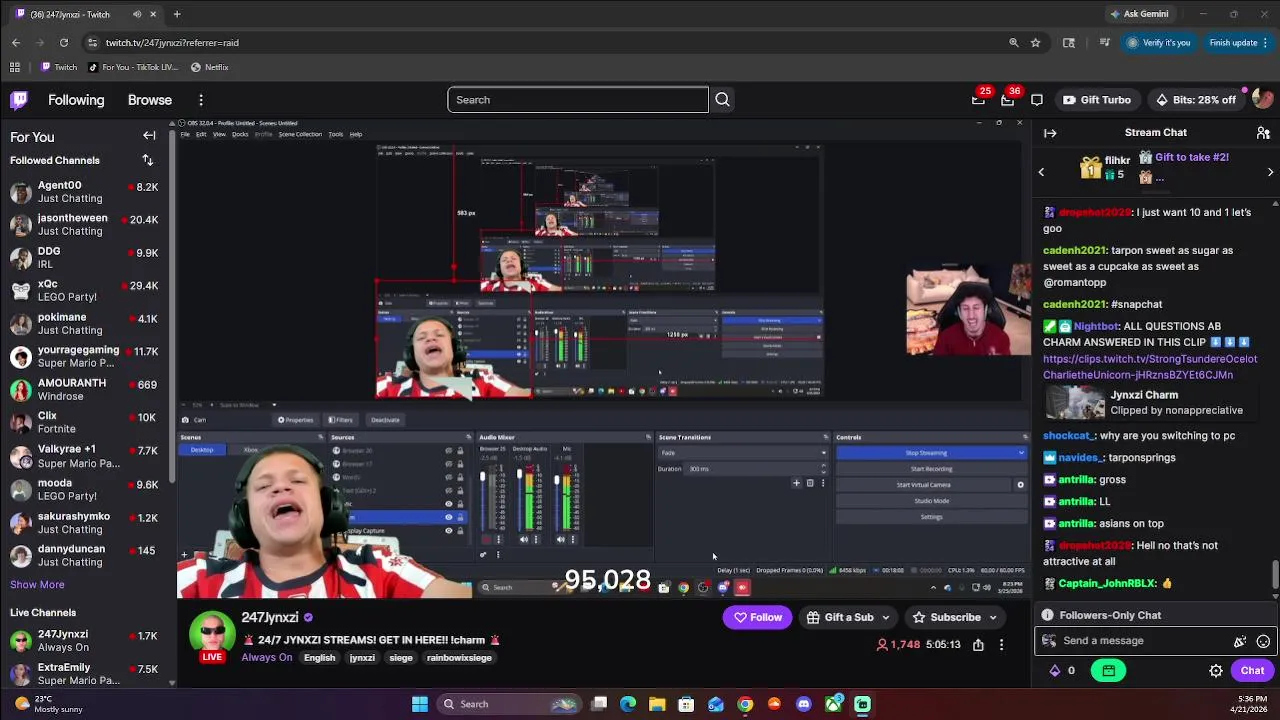Click the Gift Turbo button

coord(1097,100)
